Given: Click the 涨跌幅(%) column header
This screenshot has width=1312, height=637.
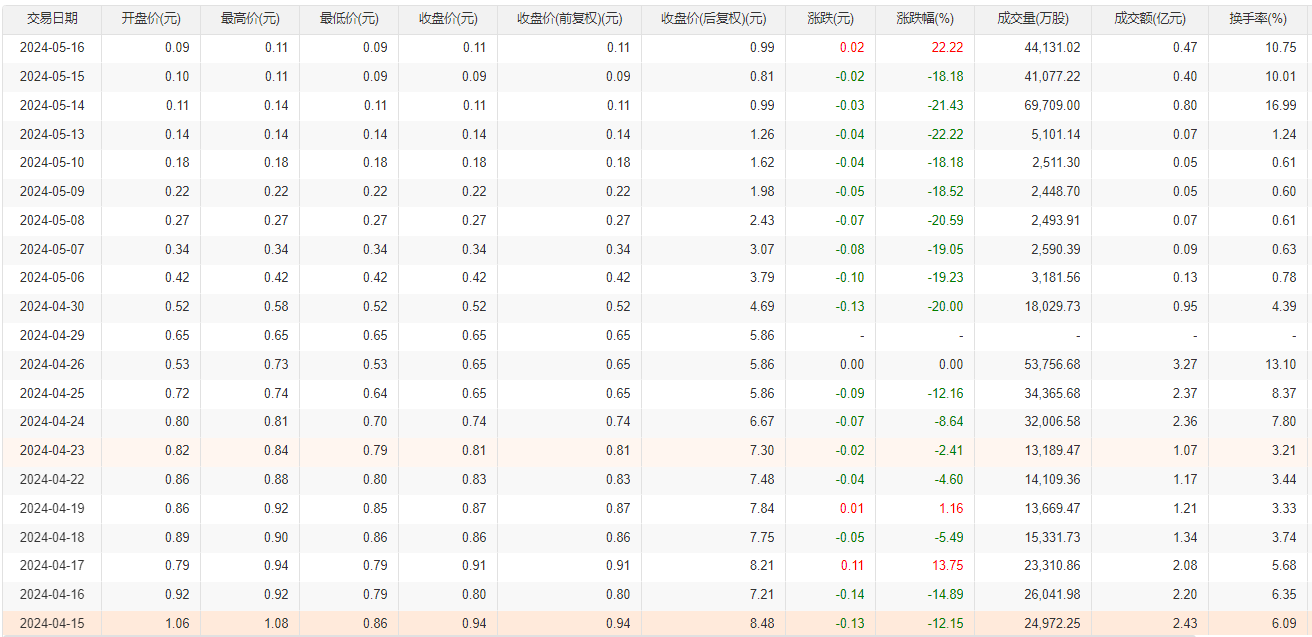Looking at the screenshot, I should [x=925, y=19].
